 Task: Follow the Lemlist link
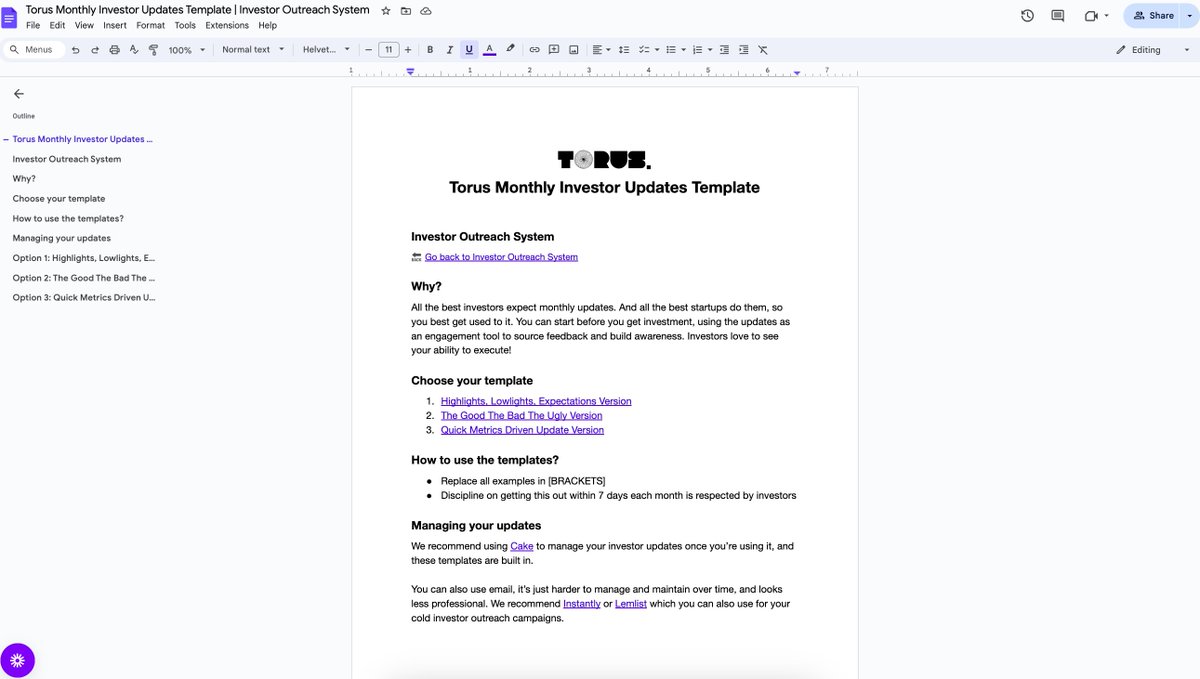pos(631,604)
